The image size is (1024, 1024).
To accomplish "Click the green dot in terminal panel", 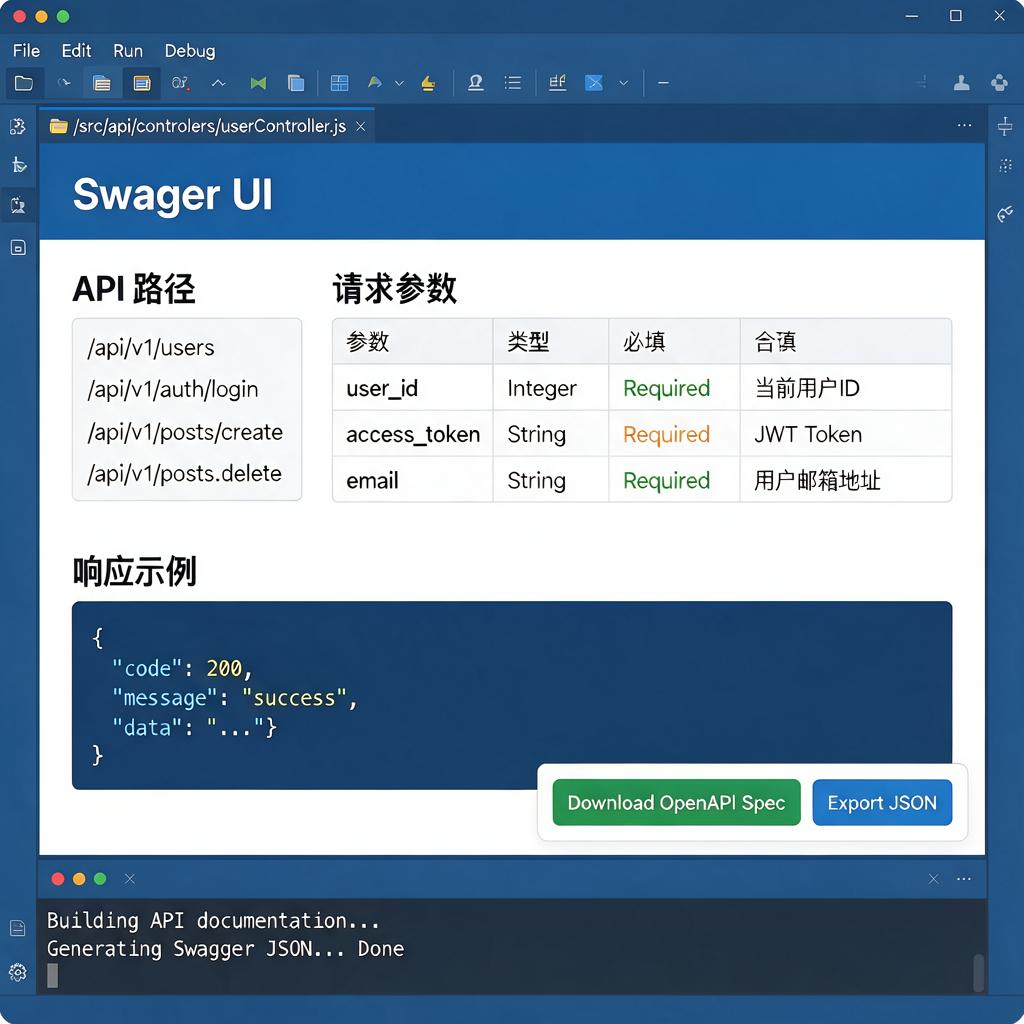I will click(100, 879).
